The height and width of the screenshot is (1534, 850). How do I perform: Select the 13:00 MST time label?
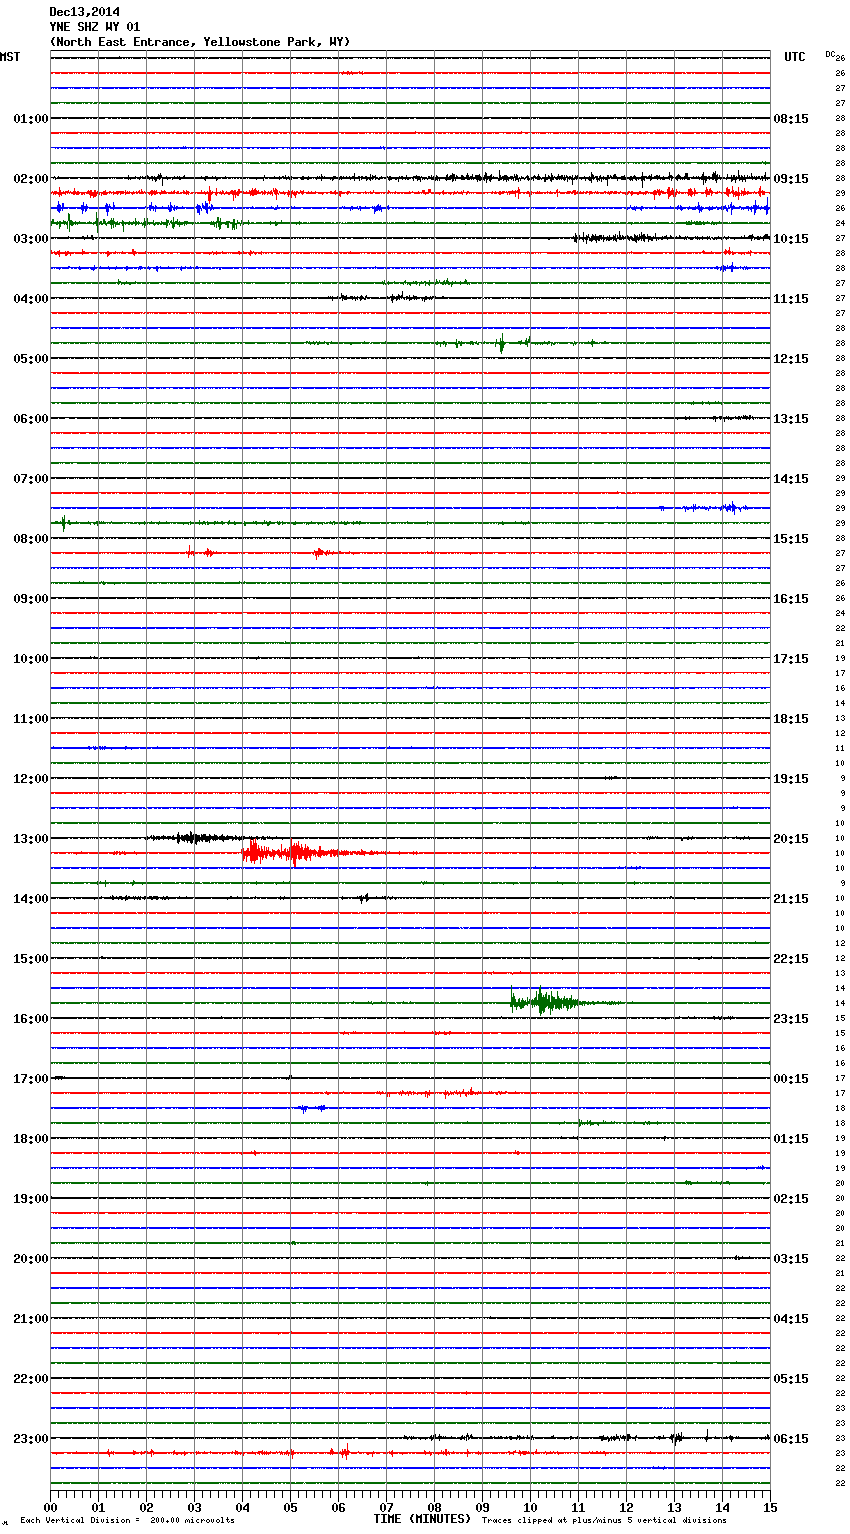pyautogui.click(x=31, y=839)
